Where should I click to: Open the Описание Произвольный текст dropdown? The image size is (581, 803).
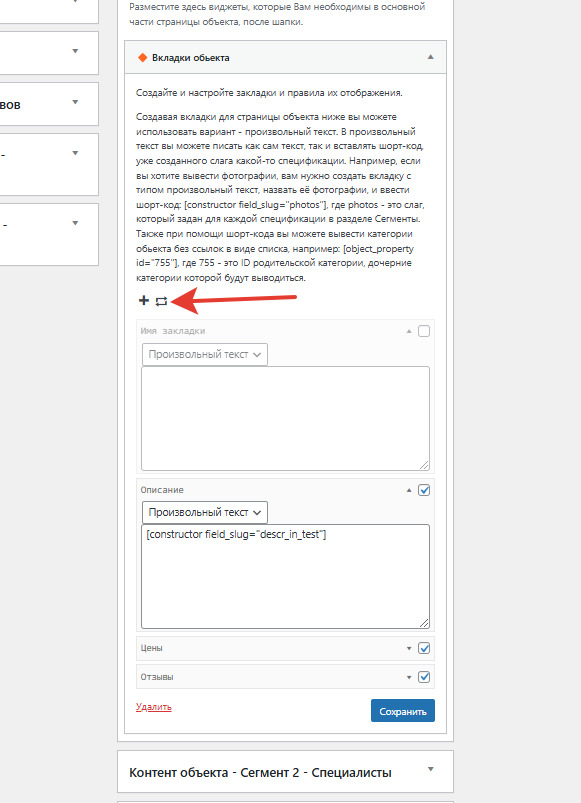[x=205, y=512]
